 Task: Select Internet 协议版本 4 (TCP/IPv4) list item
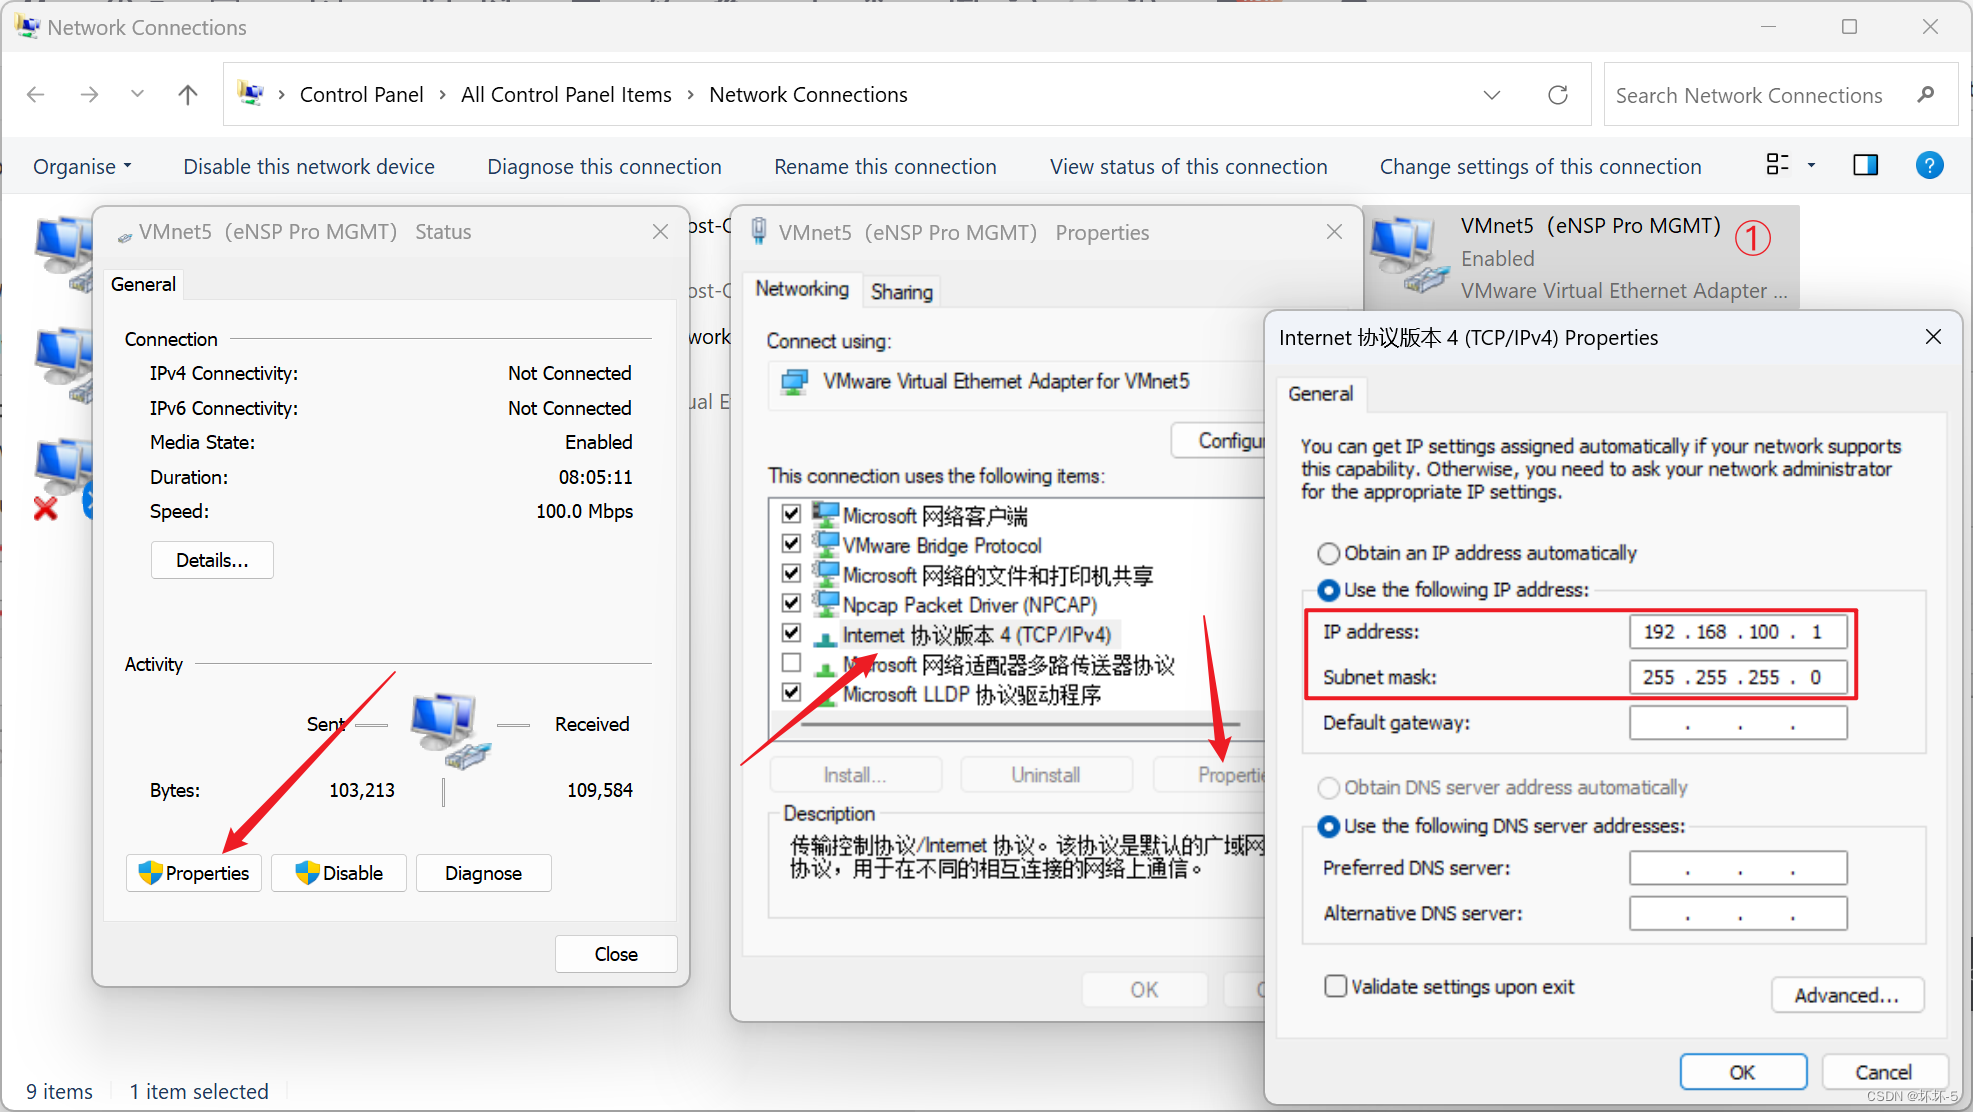976,635
